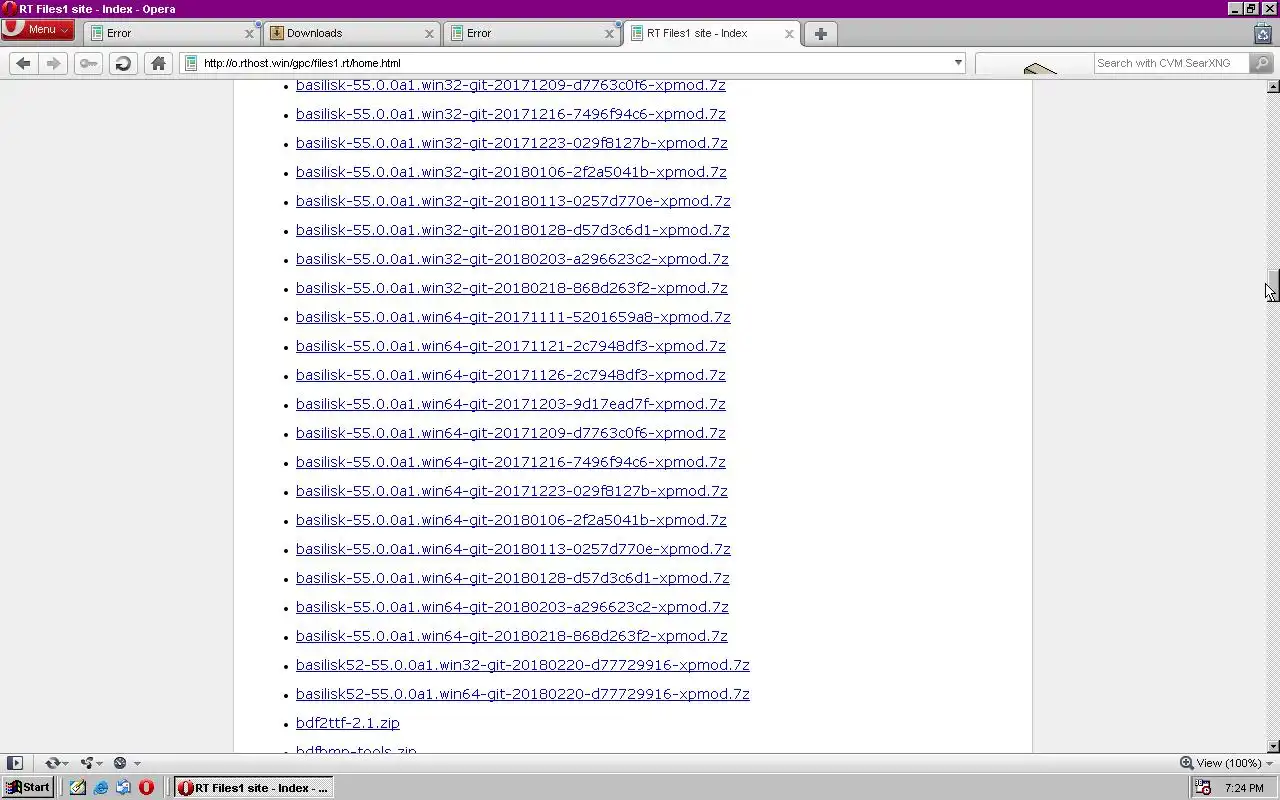The image size is (1280, 800).
Task: Open Opera Unite status icon
Action: pos(87,763)
